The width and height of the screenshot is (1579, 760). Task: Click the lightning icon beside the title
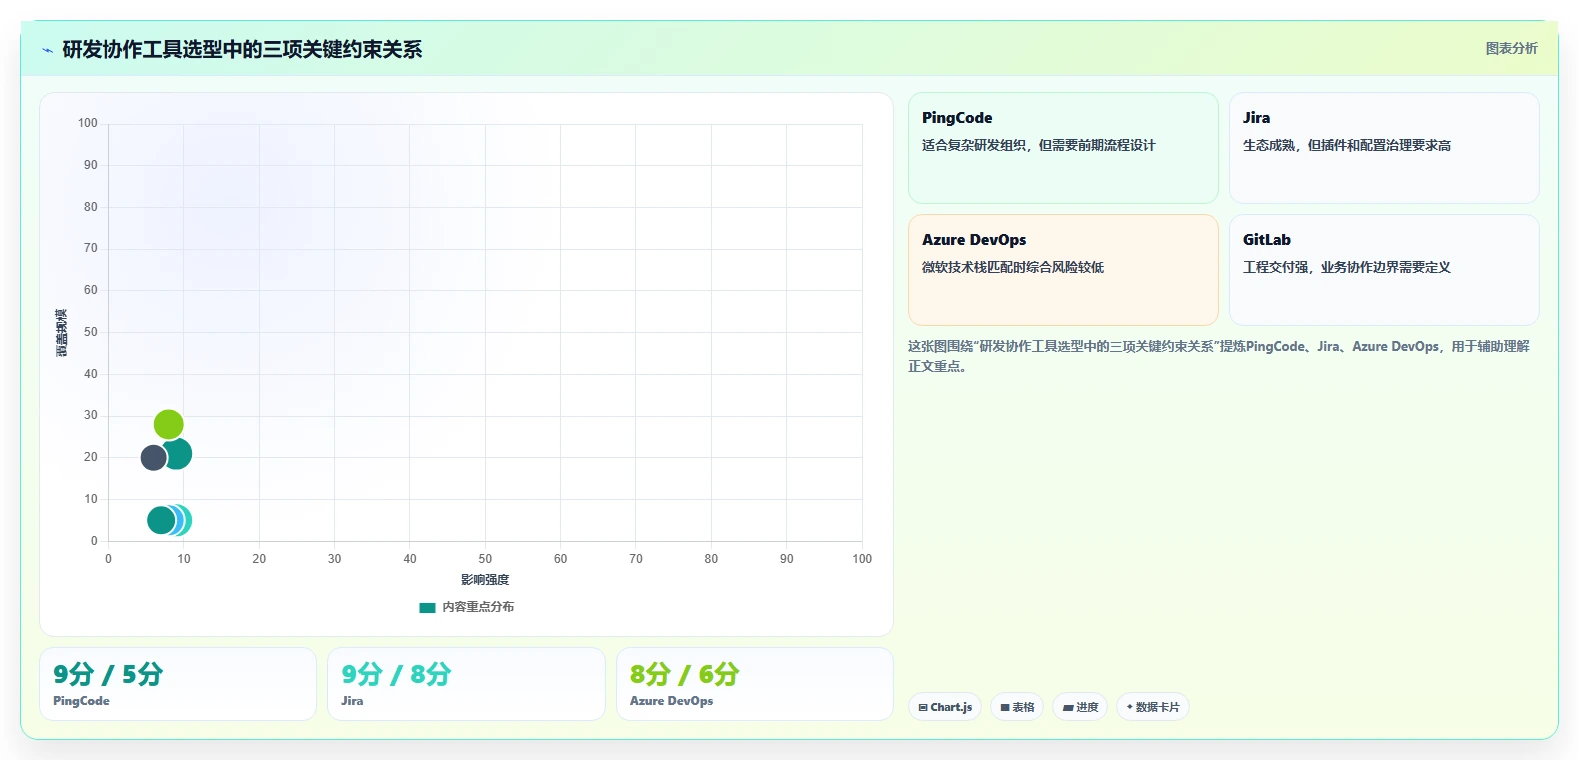point(47,50)
